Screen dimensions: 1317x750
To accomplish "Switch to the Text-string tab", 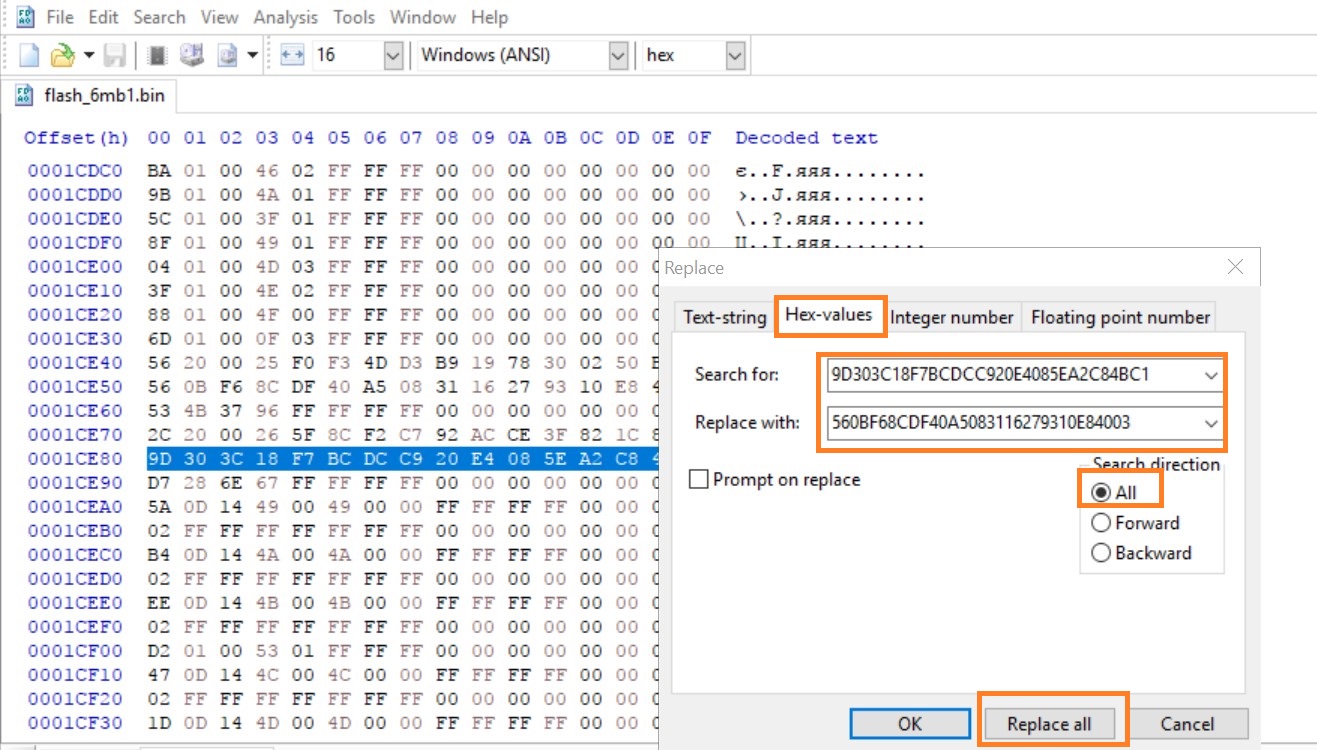I will [724, 317].
